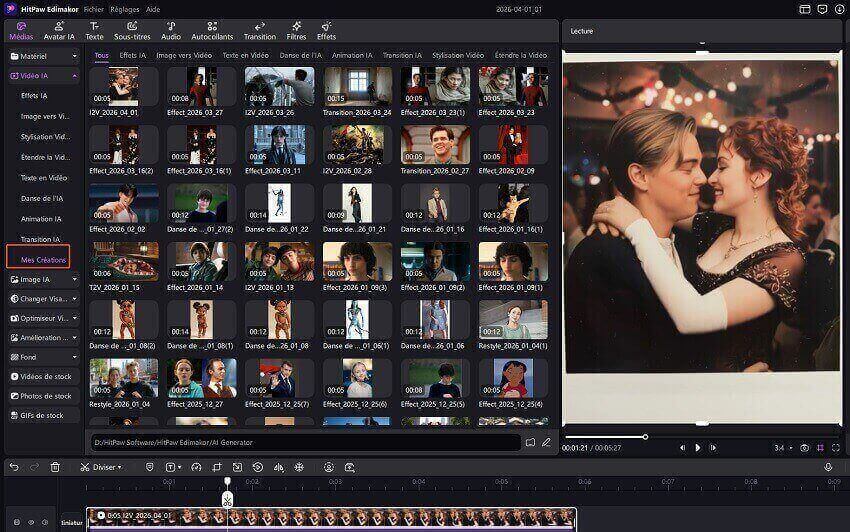Open the Réglages menu
Screen dimensions: 850x532
[x=125, y=8]
